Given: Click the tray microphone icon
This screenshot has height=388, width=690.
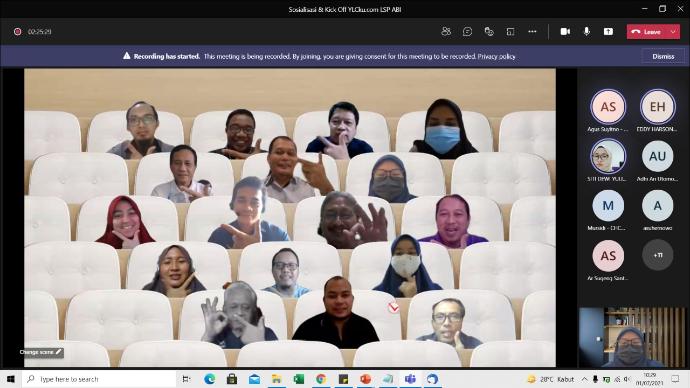Looking at the screenshot, I should 595,379.
